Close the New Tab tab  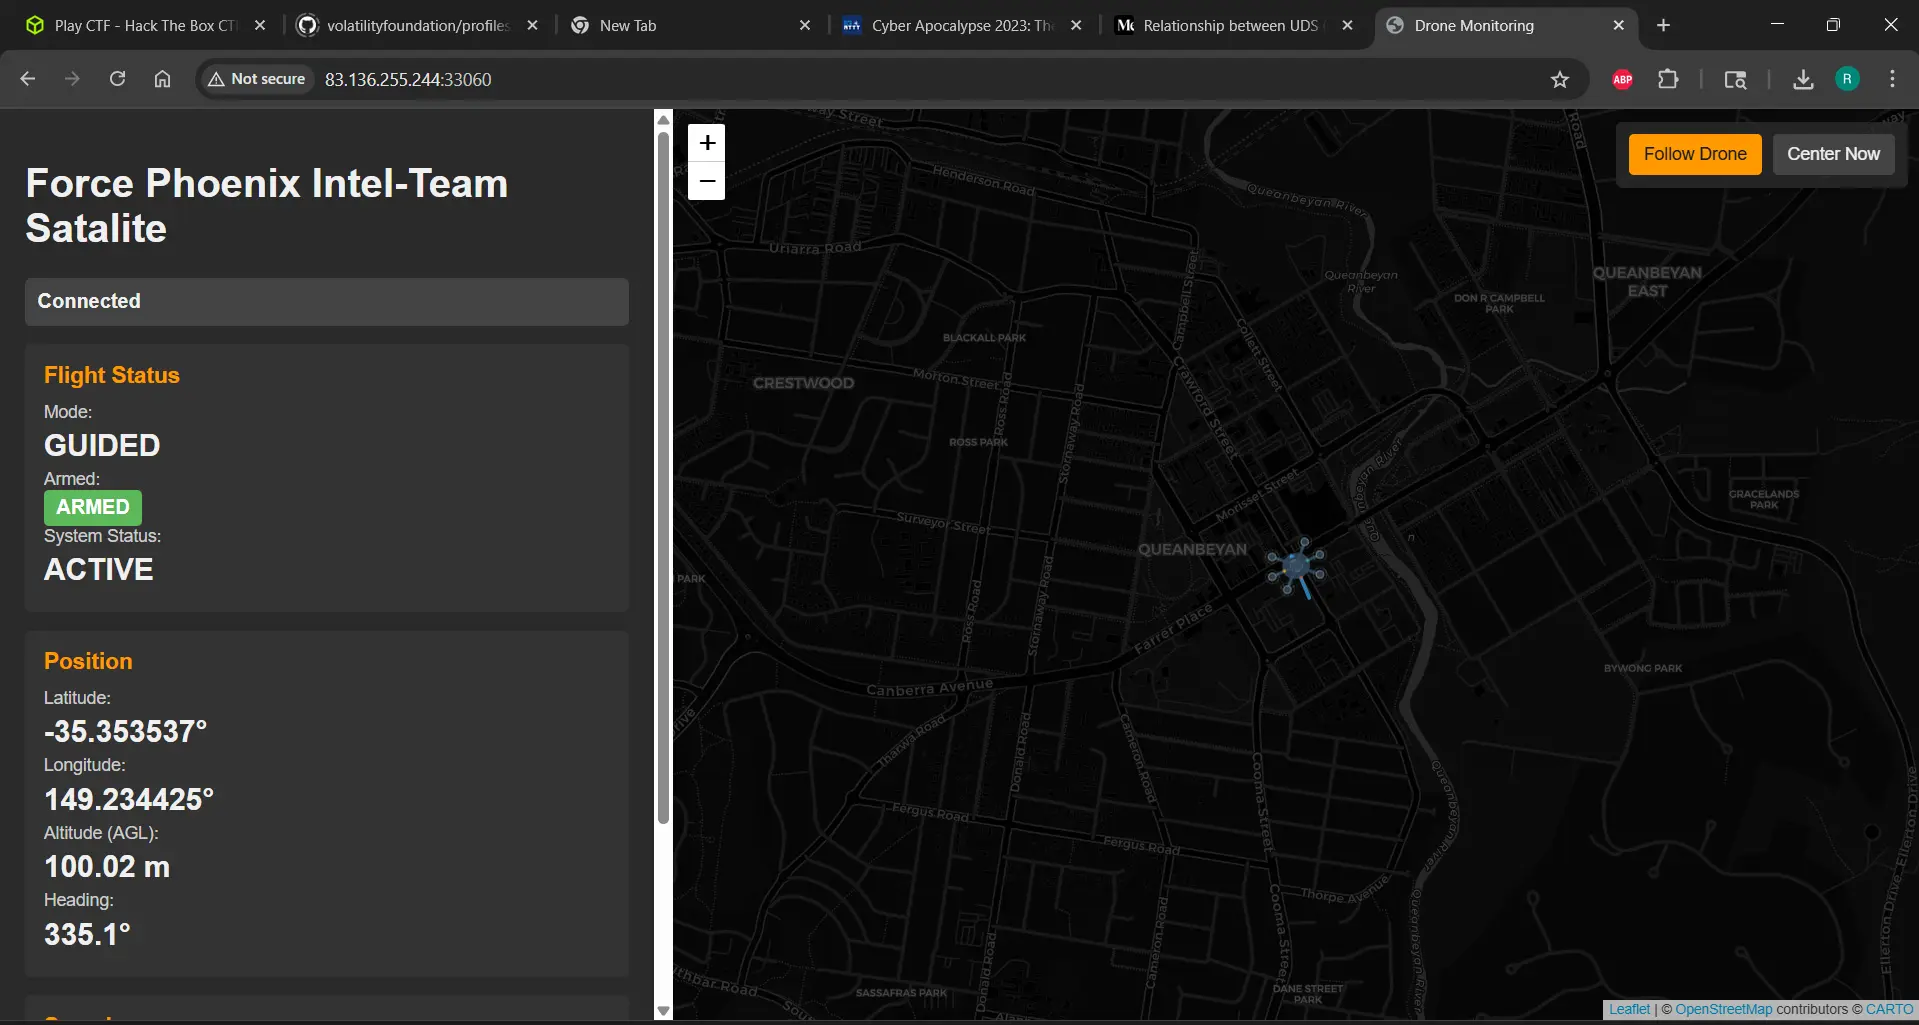804,26
